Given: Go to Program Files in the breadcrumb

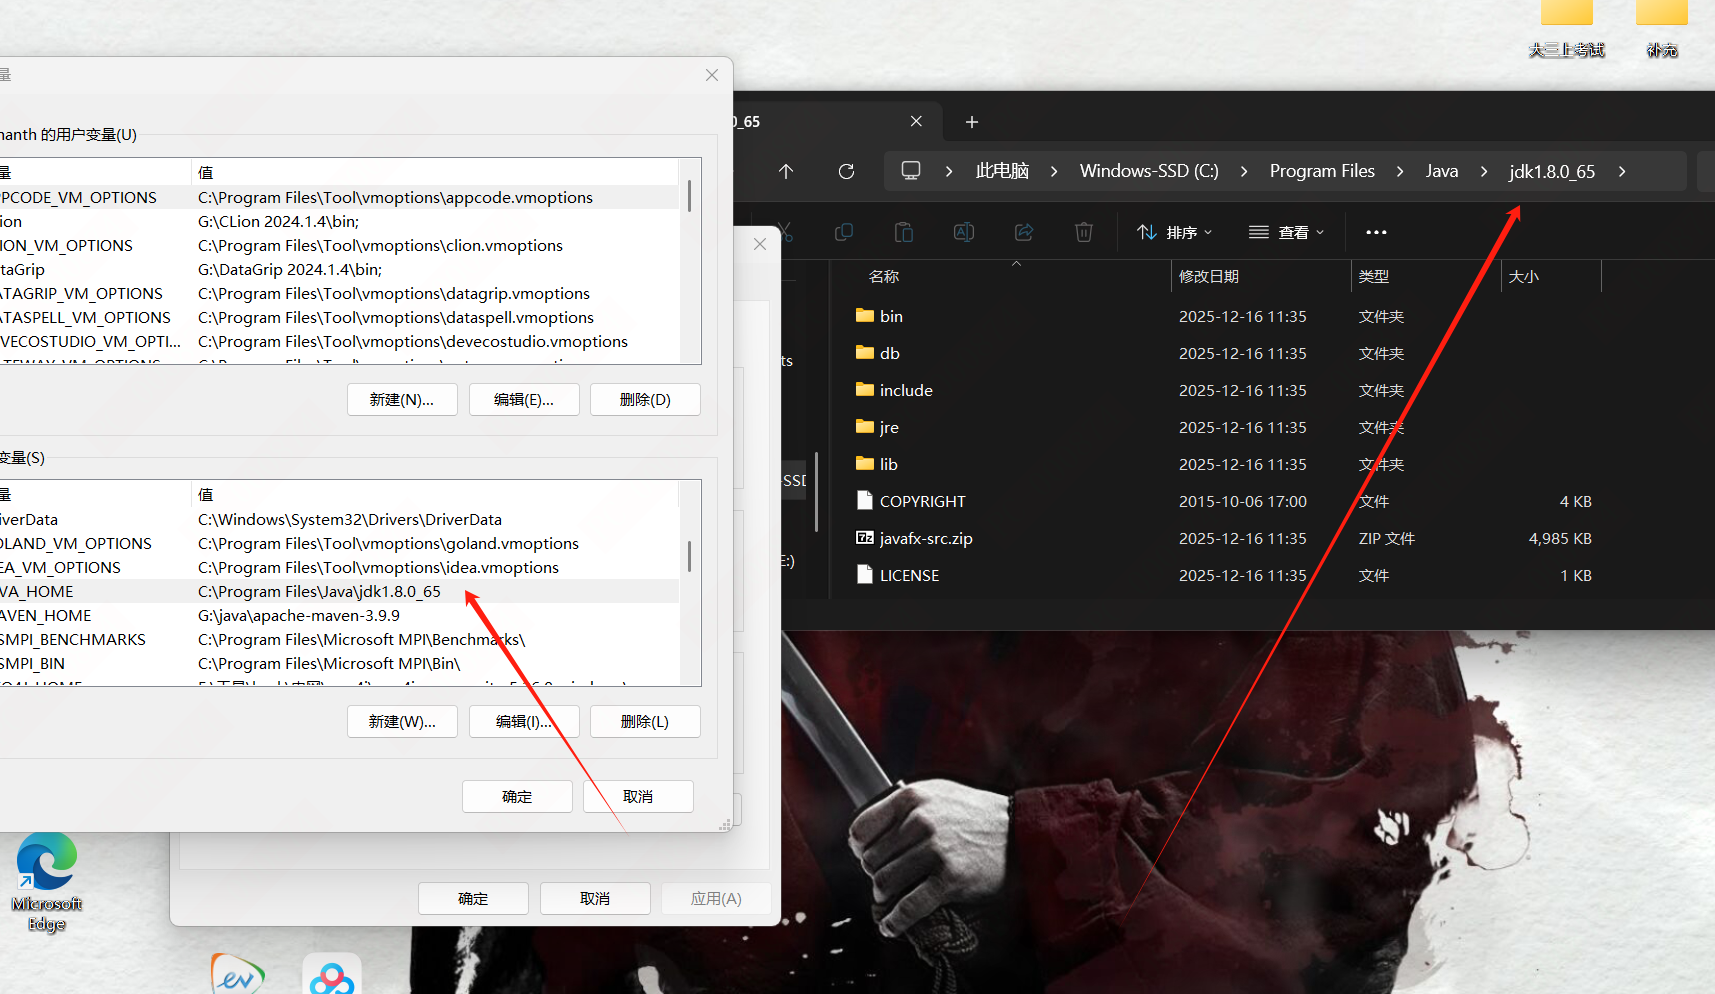Looking at the screenshot, I should 1322,171.
